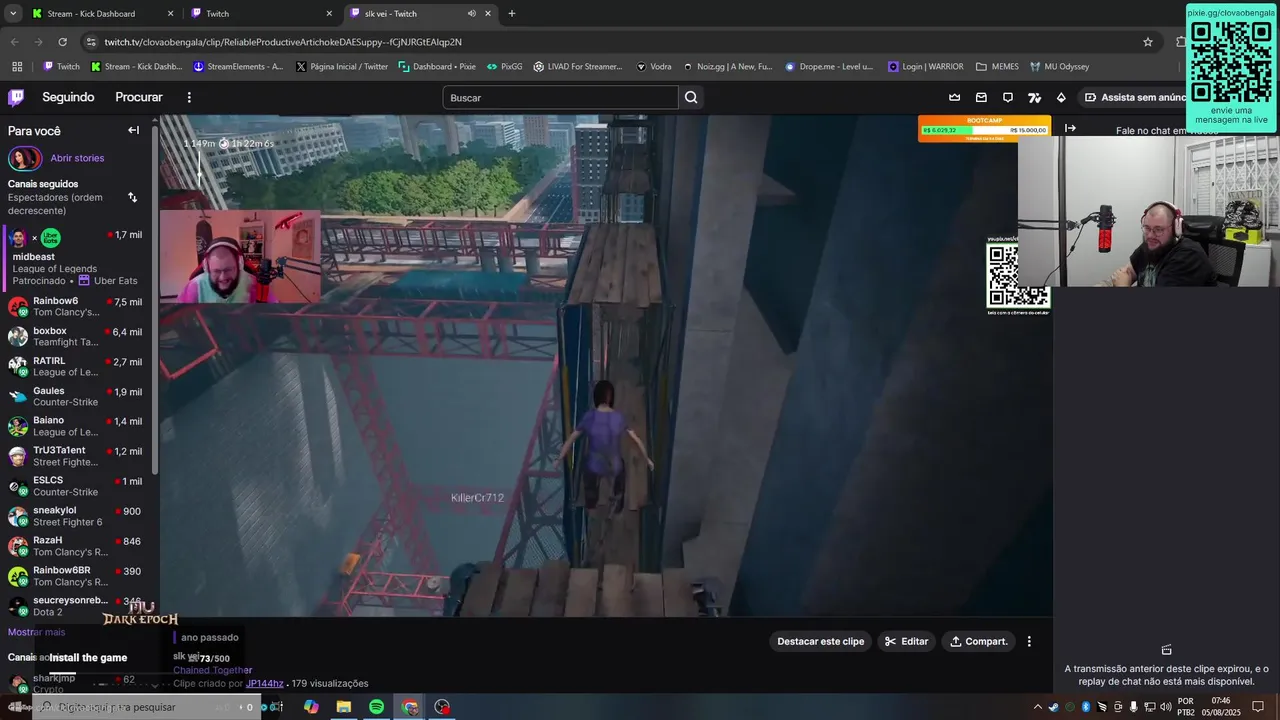Open boxbox channel in sidebar
1280x720 pixels.
(77, 336)
